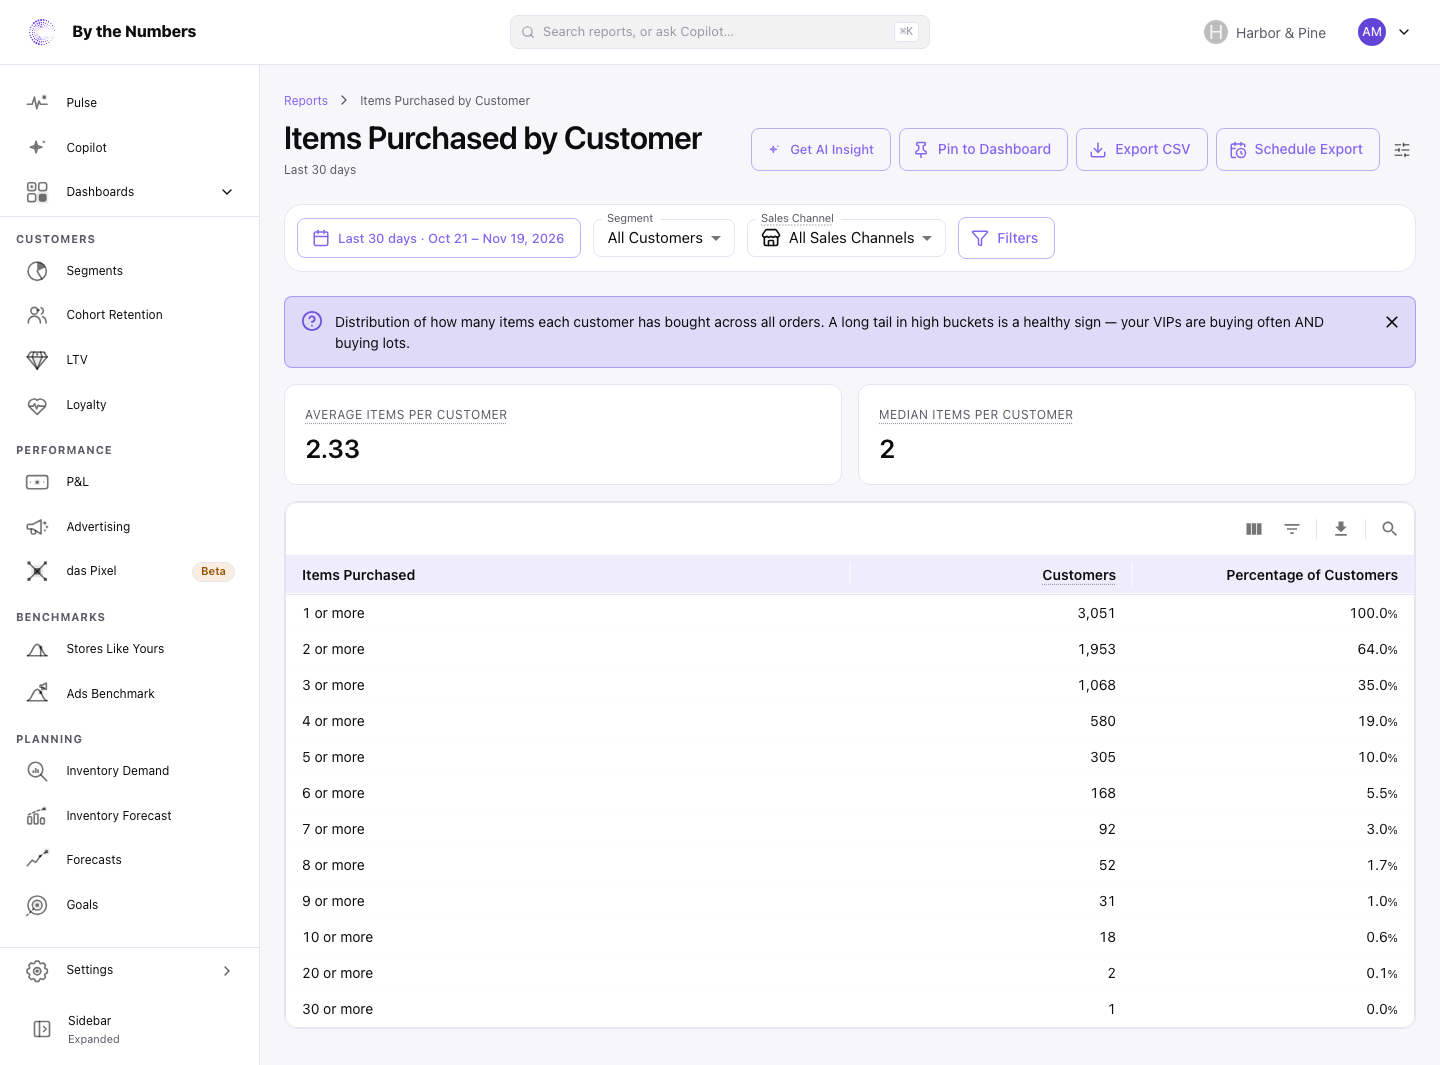Expand the Settings submenu arrow

pos(227,971)
